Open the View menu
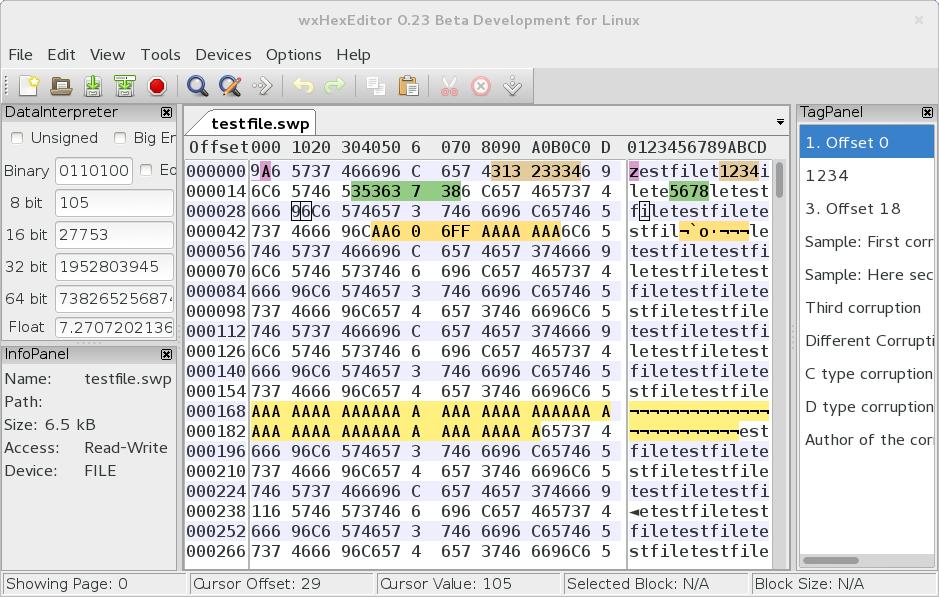 tap(107, 54)
